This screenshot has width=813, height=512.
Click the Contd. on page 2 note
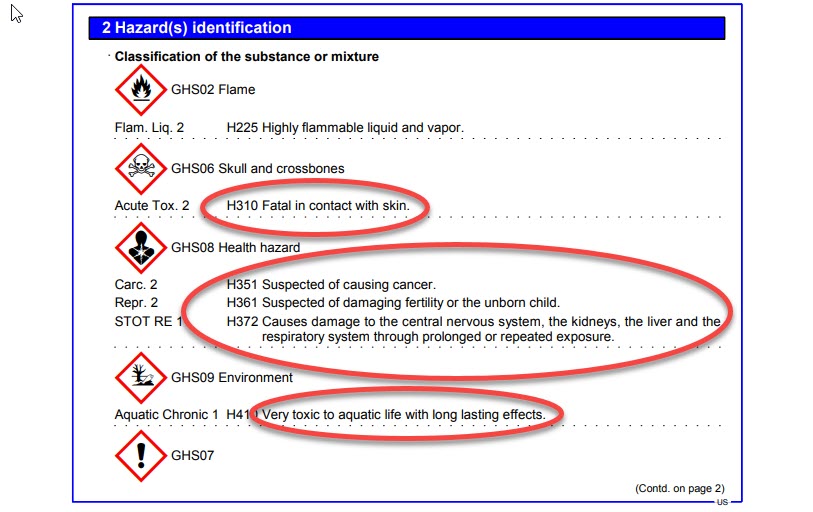(679, 488)
